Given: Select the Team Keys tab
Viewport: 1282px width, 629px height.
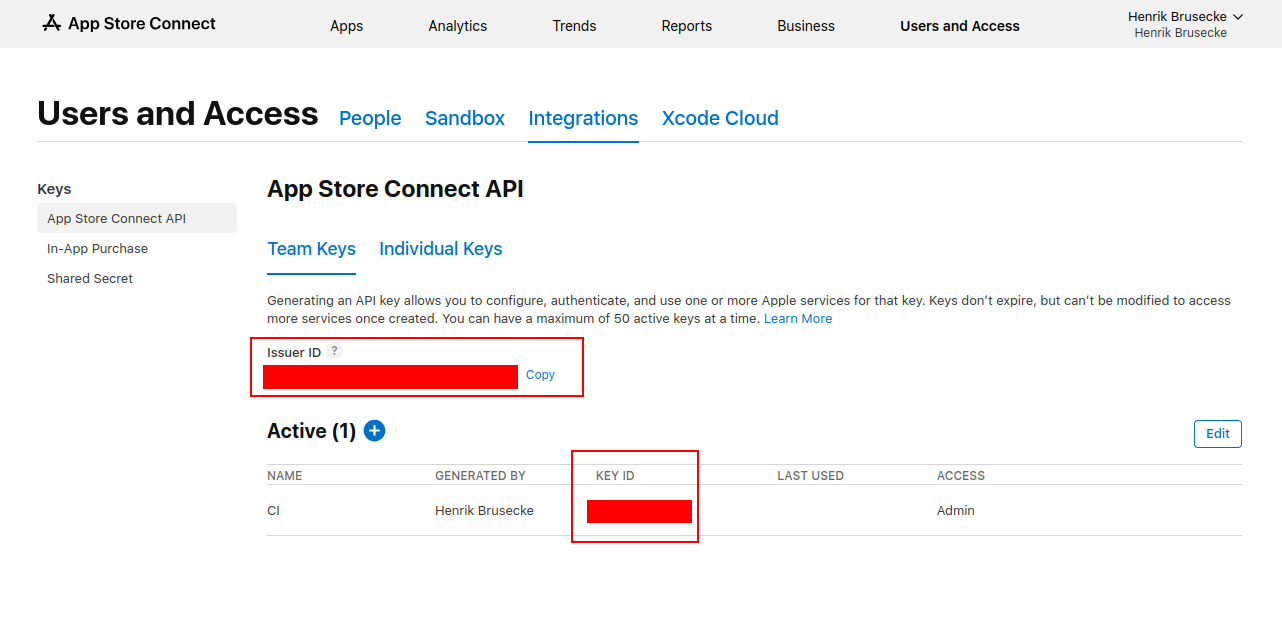Looking at the screenshot, I should (312, 249).
